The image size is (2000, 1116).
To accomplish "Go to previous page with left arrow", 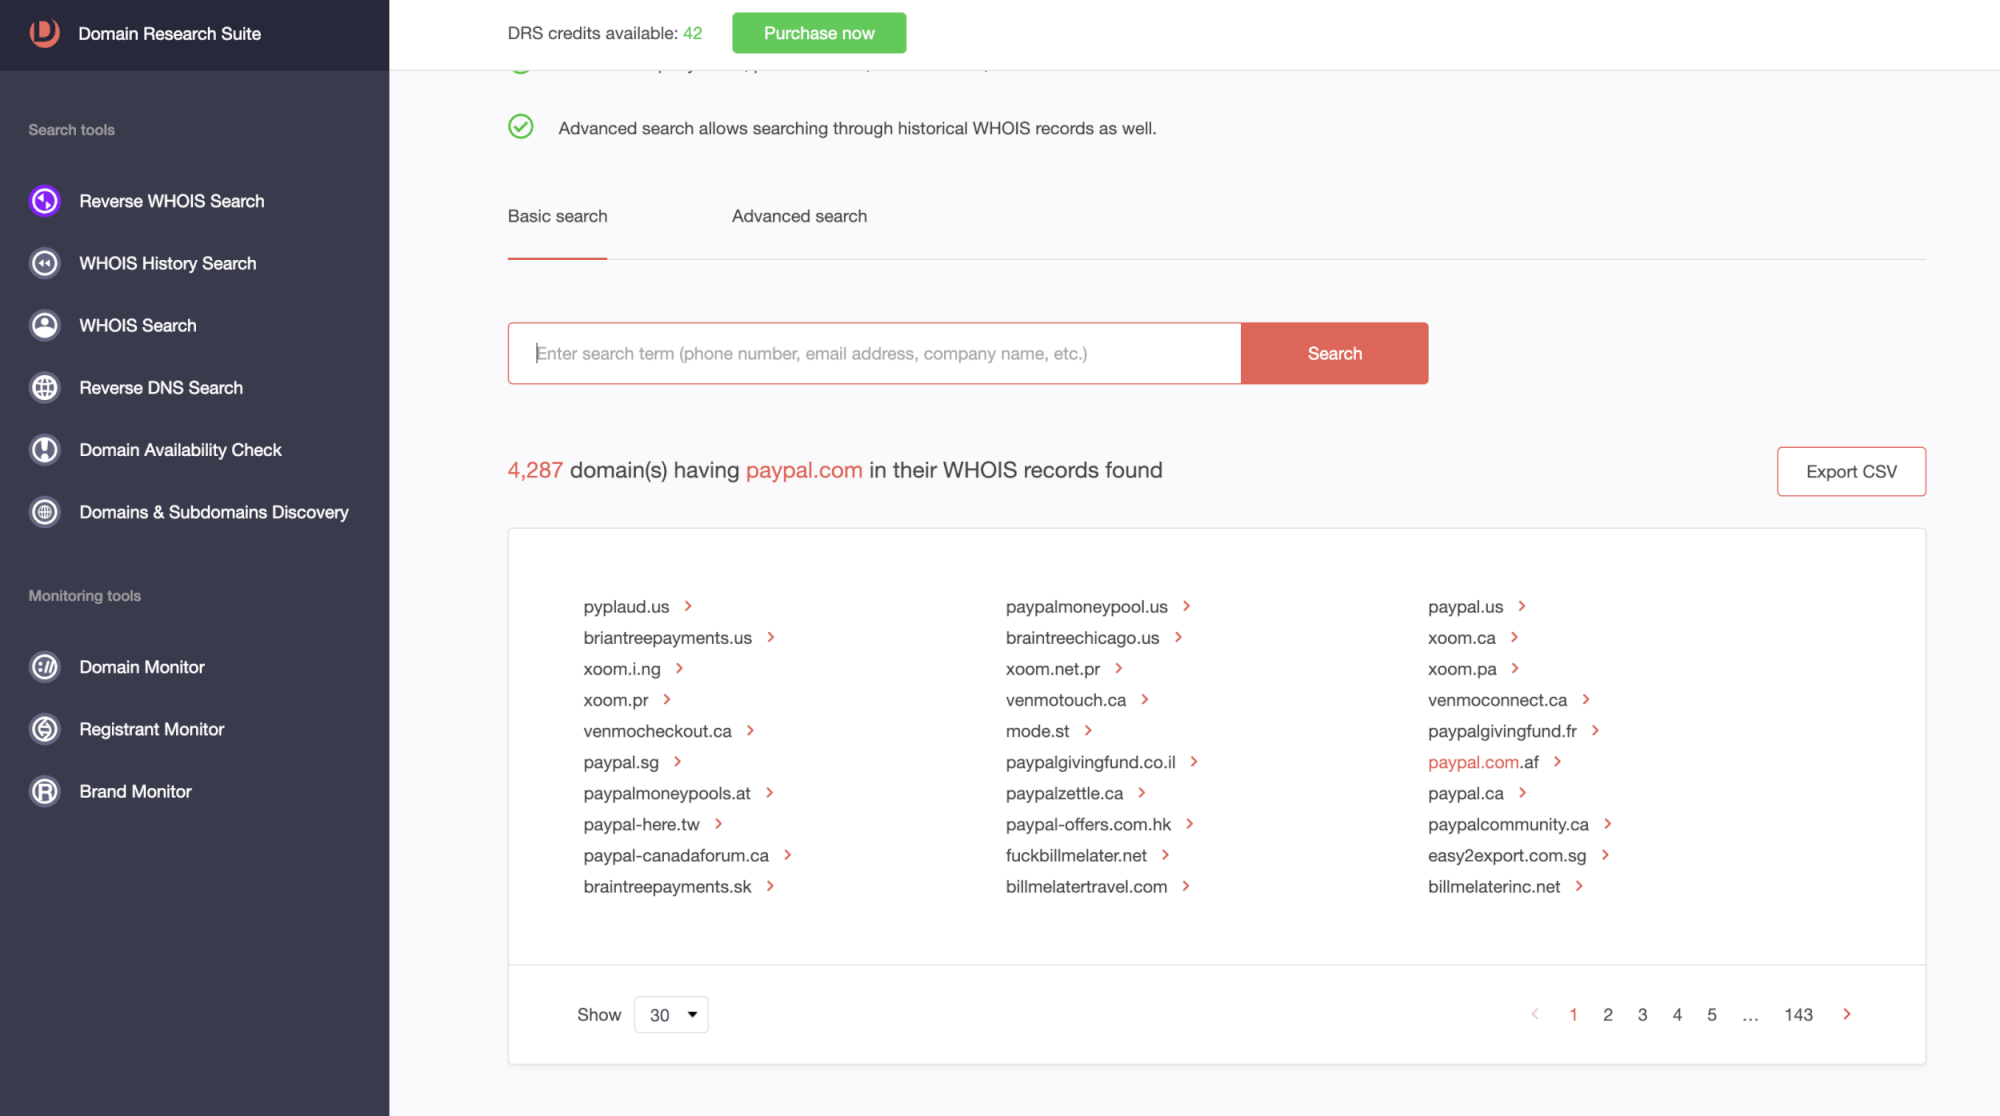I will 1535,1014.
